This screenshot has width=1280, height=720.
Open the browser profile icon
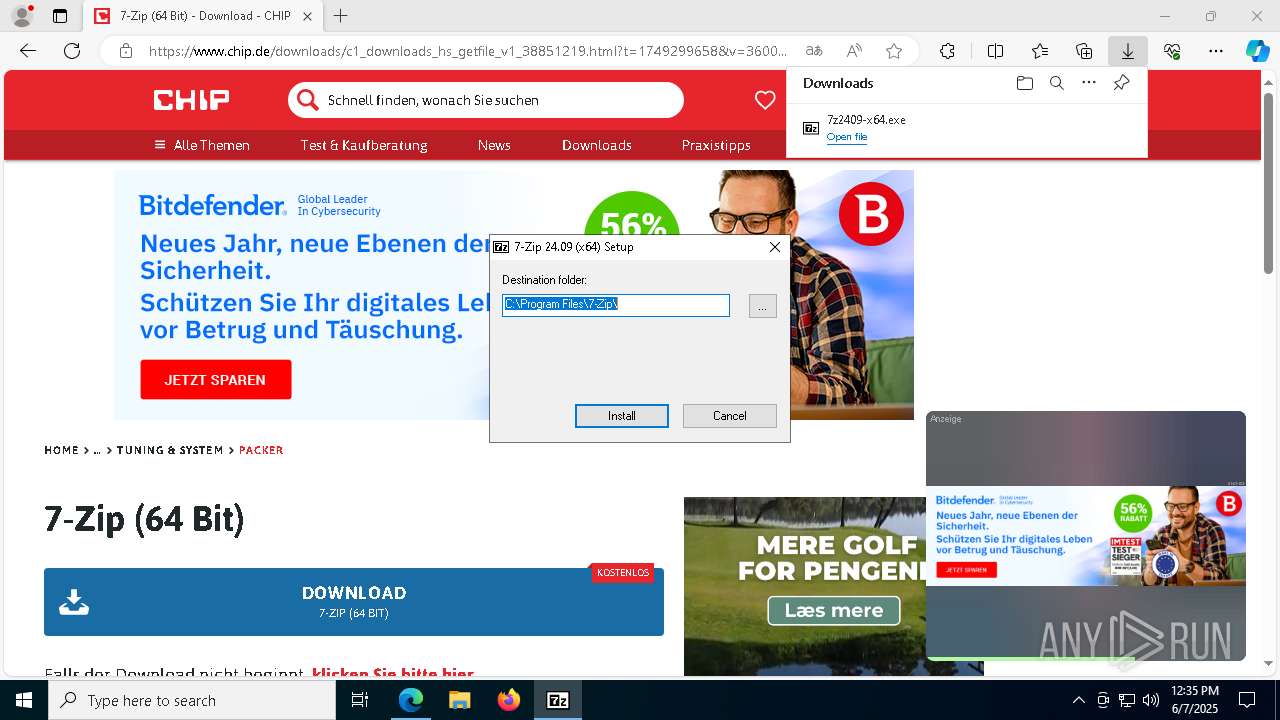22,16
